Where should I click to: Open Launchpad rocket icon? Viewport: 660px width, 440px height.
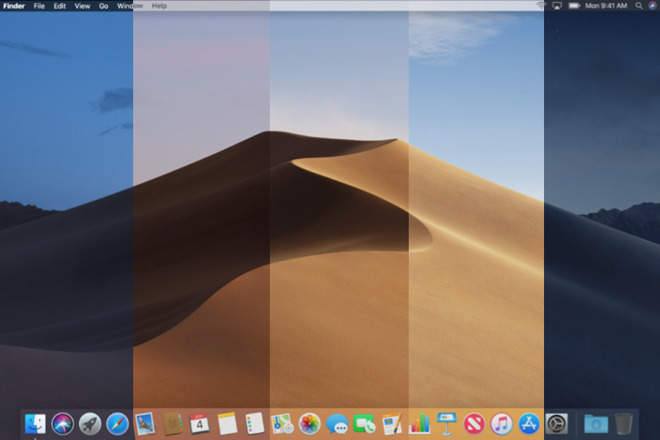point(90,424)
